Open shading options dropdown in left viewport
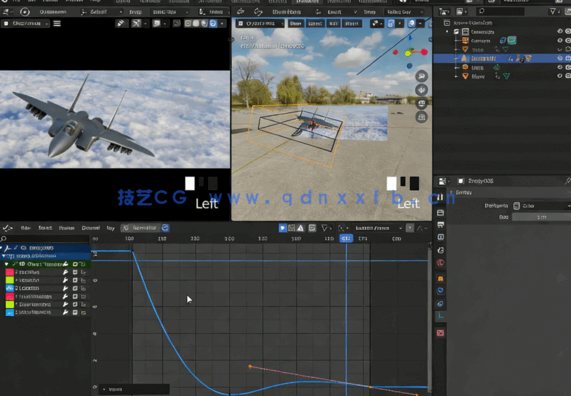 [x=222, y=24]
